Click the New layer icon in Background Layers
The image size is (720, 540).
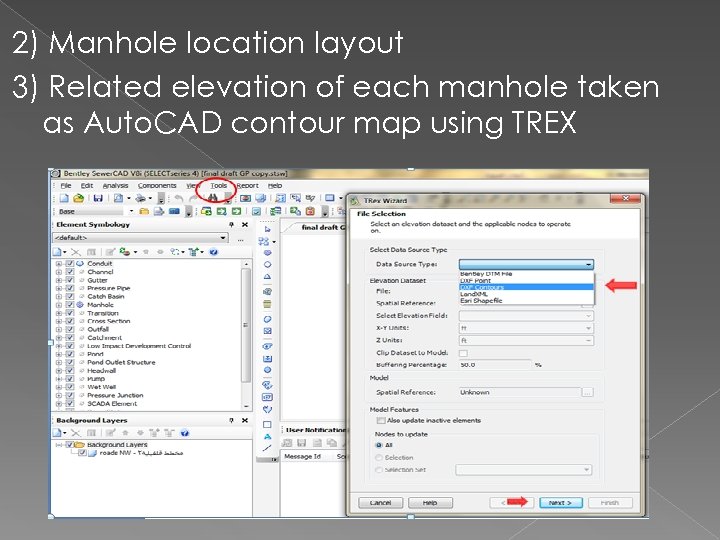click(x=58, y=433)
